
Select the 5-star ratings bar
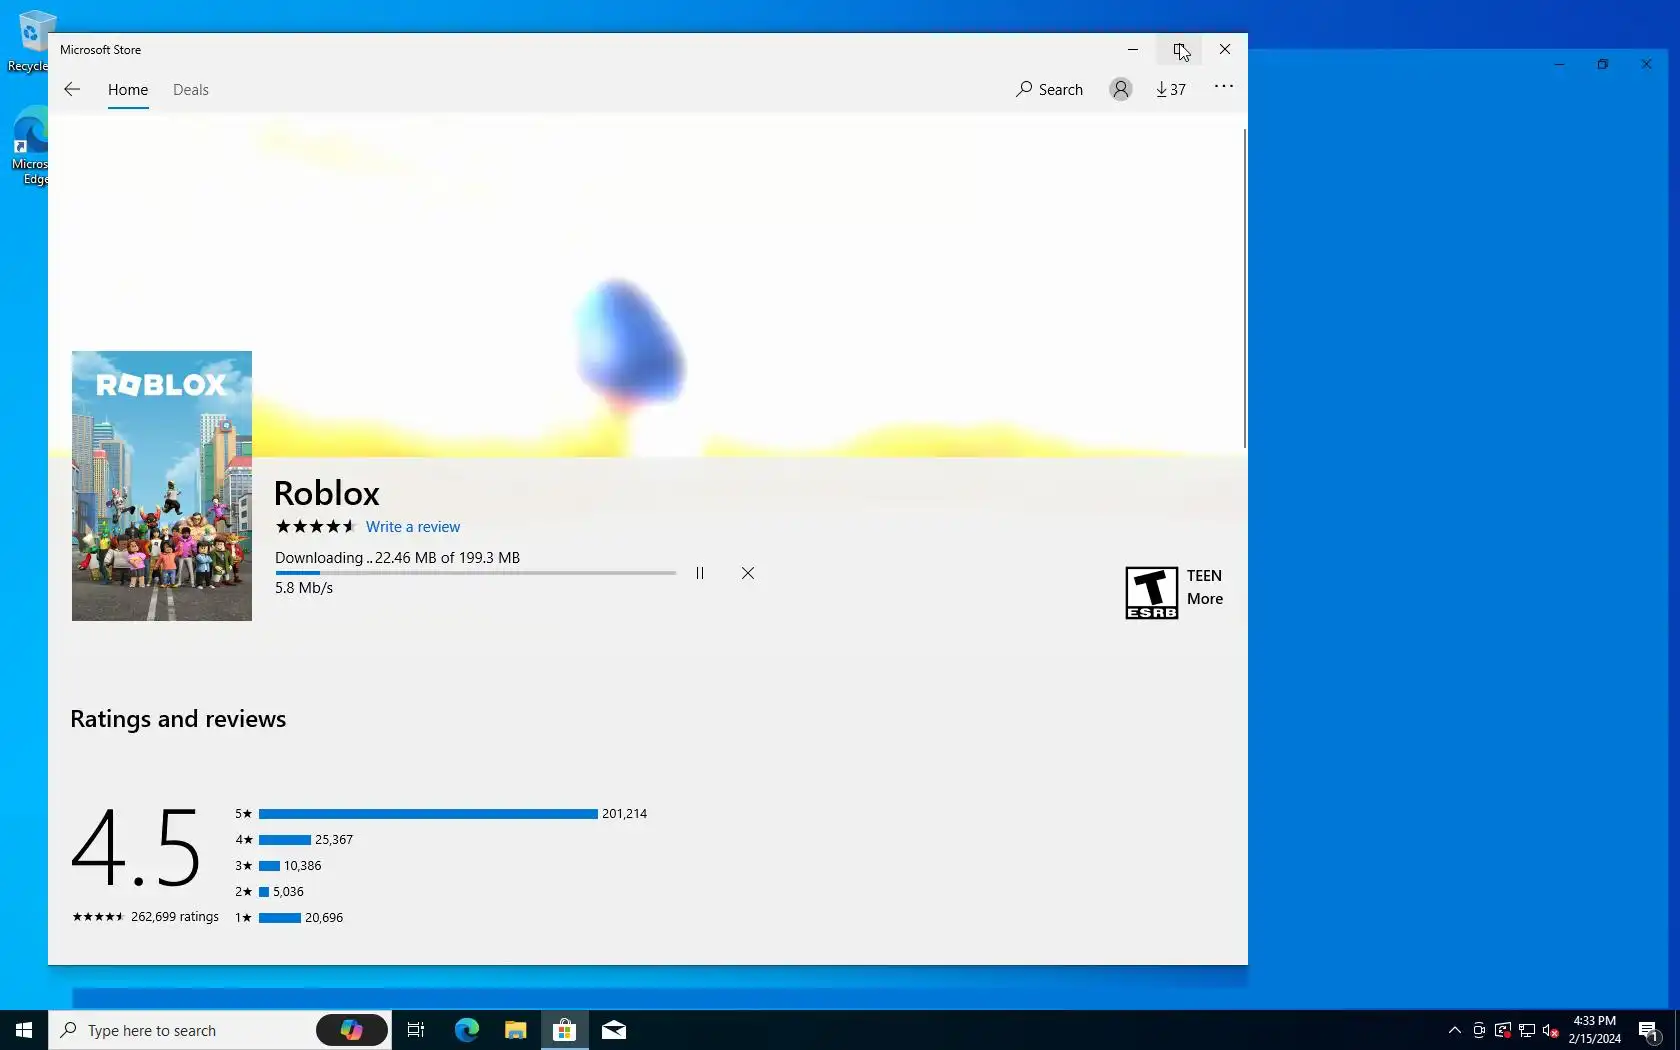428,814
